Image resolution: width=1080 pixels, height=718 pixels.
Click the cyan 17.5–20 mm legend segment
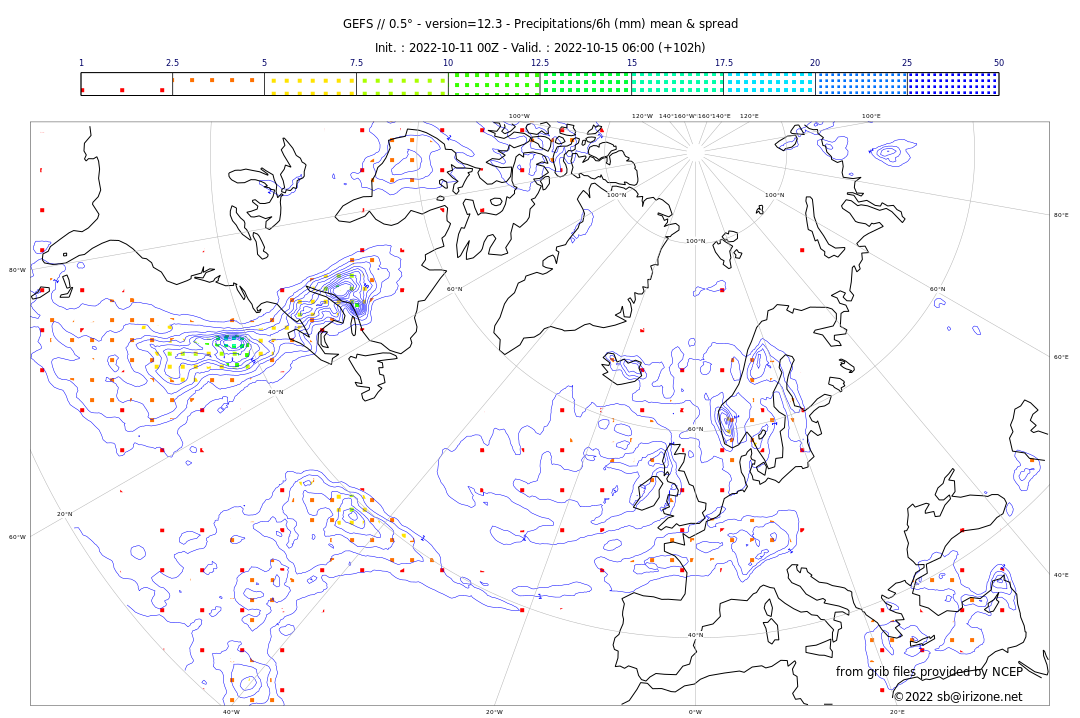point(769,84)
